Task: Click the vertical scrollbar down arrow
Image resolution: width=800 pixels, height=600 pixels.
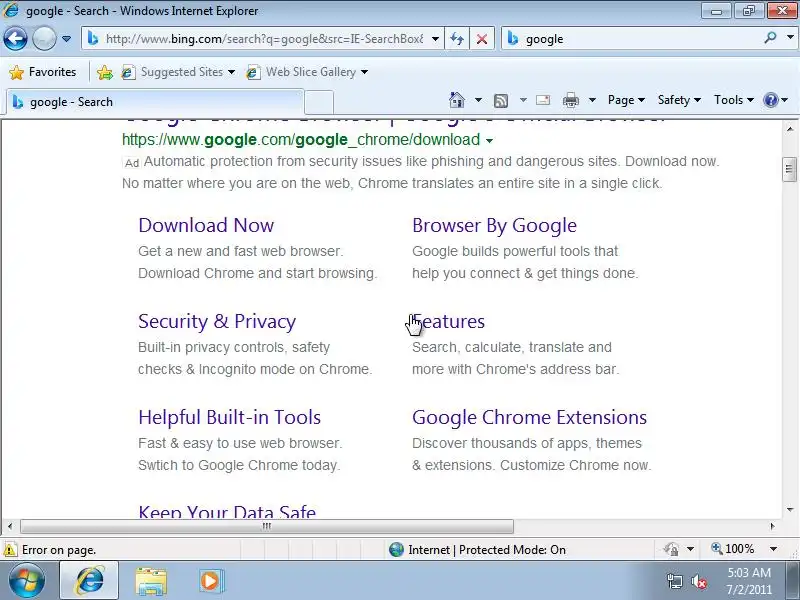Action: tap(790, 510)
